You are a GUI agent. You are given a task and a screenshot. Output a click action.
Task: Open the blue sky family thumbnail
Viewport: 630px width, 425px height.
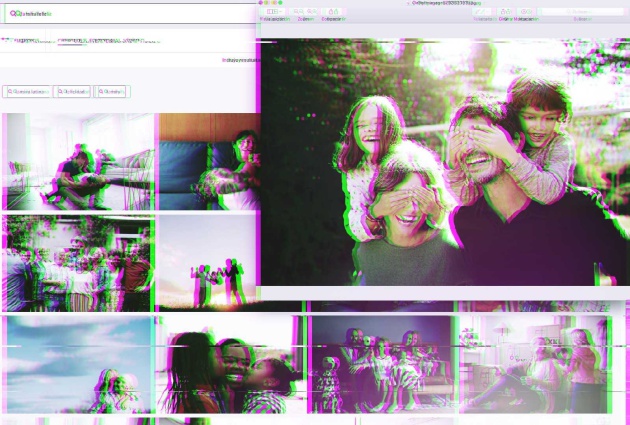point(77,364)
